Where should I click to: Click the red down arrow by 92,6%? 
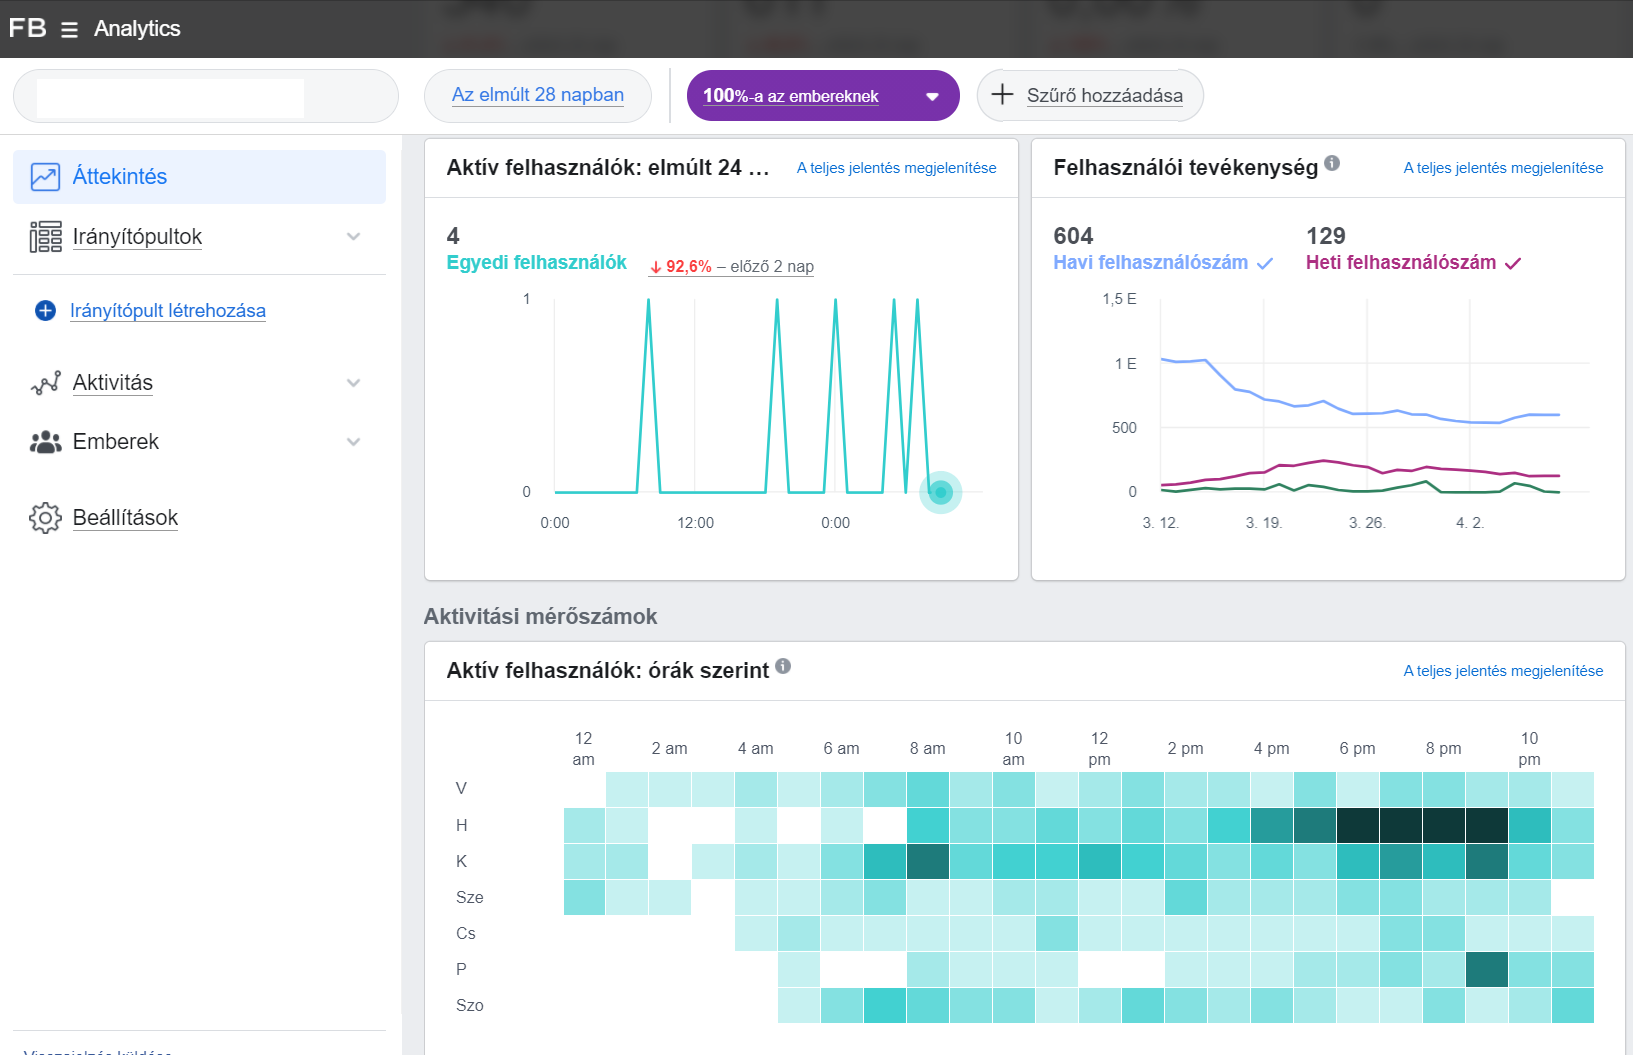coord(656,267)
